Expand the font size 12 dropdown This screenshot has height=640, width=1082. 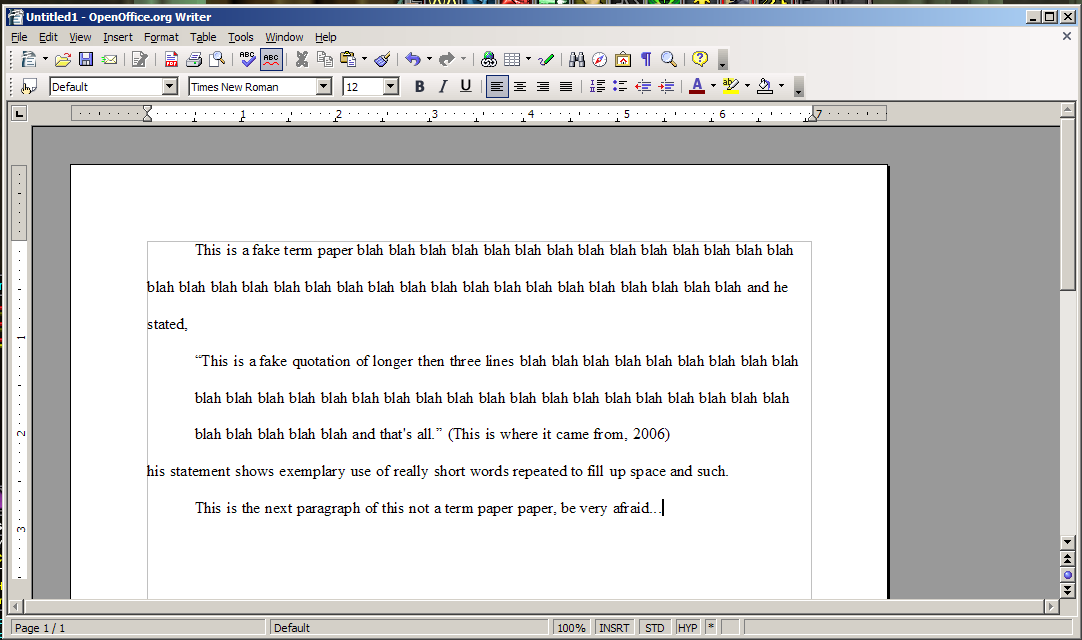pos(391,87)
